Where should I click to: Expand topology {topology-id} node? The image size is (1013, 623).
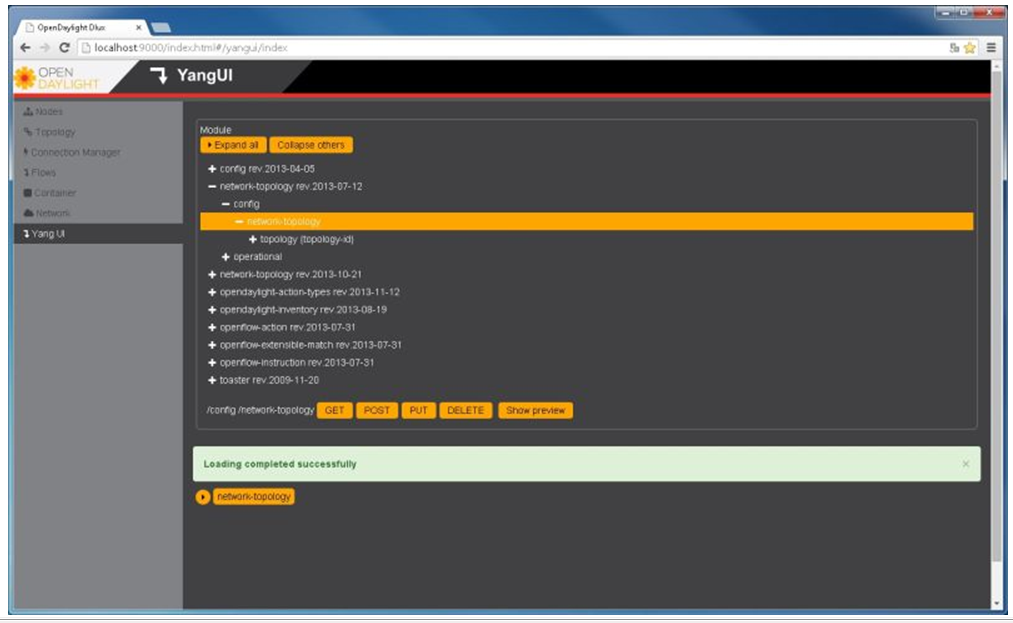click(253, 239)
